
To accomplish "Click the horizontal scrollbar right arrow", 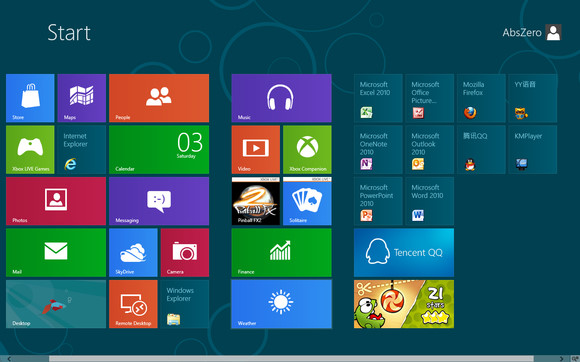I will coord(561,359).
